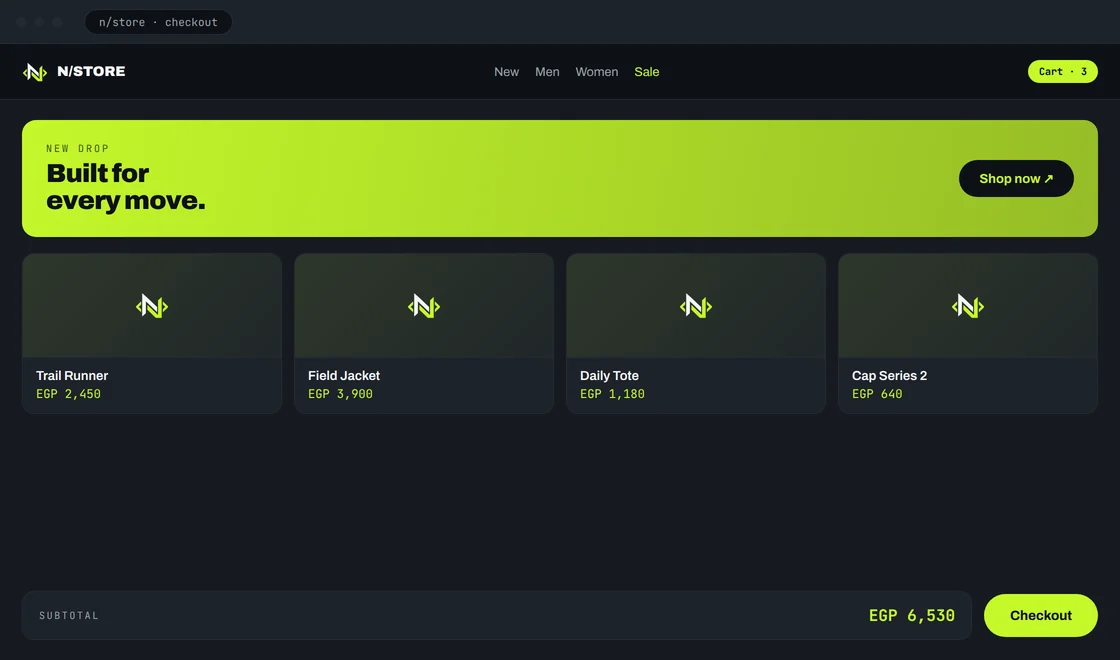Click the SUBTOTAL label
This screenshot has height=660, width=1120.
point(69,616)
